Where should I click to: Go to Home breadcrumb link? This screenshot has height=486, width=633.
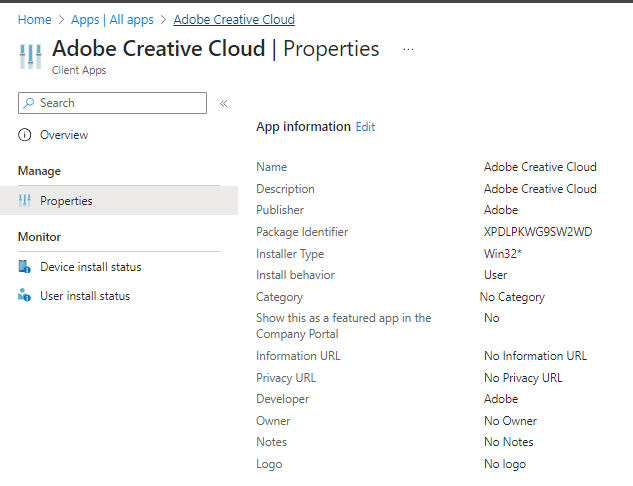coord(35,19)
